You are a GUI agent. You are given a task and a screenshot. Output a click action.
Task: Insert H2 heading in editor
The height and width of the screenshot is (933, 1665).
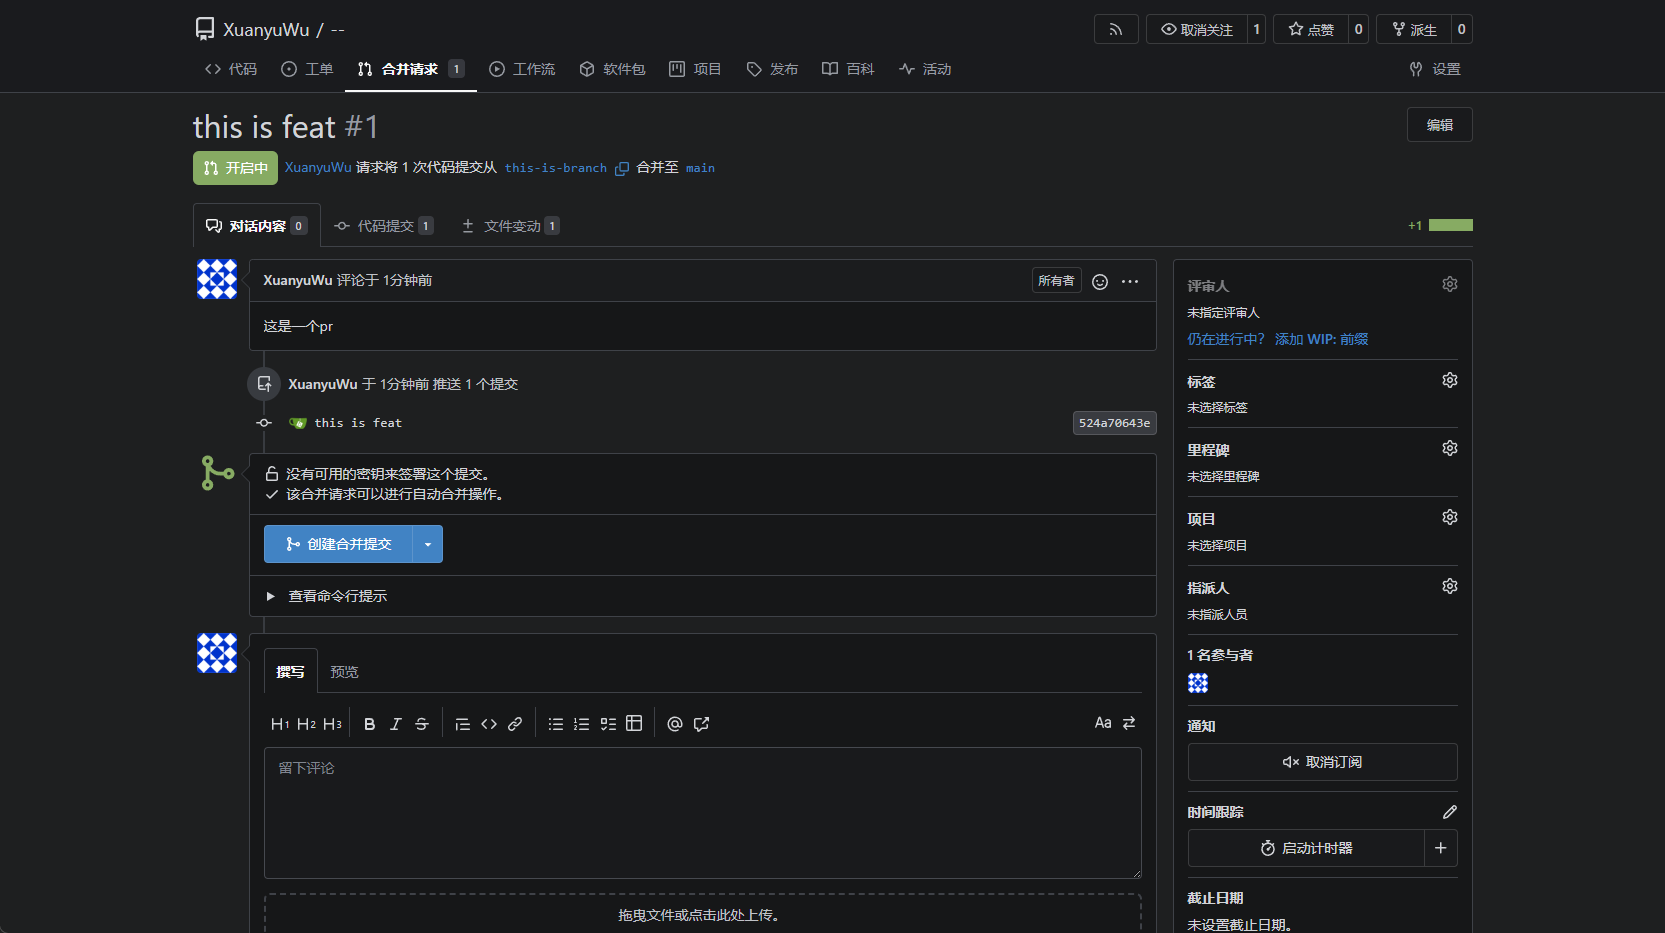tap(306, 724)
